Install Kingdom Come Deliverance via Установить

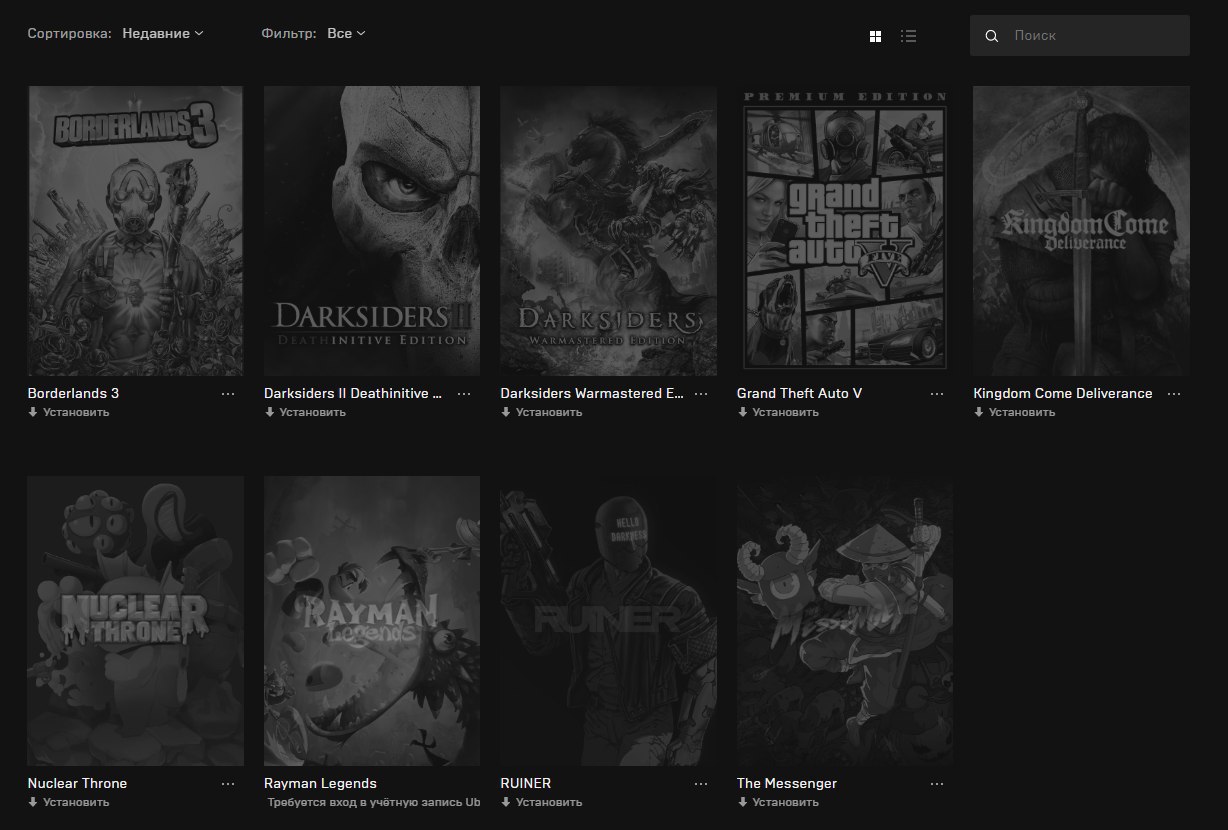[1015, 412]
